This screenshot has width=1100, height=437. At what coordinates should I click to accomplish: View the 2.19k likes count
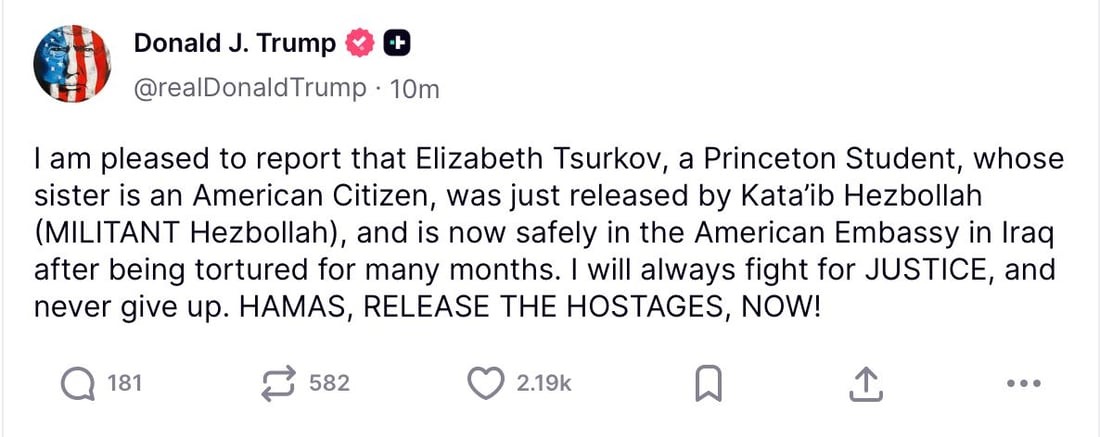pyautogui.click(x=544, y=383)
